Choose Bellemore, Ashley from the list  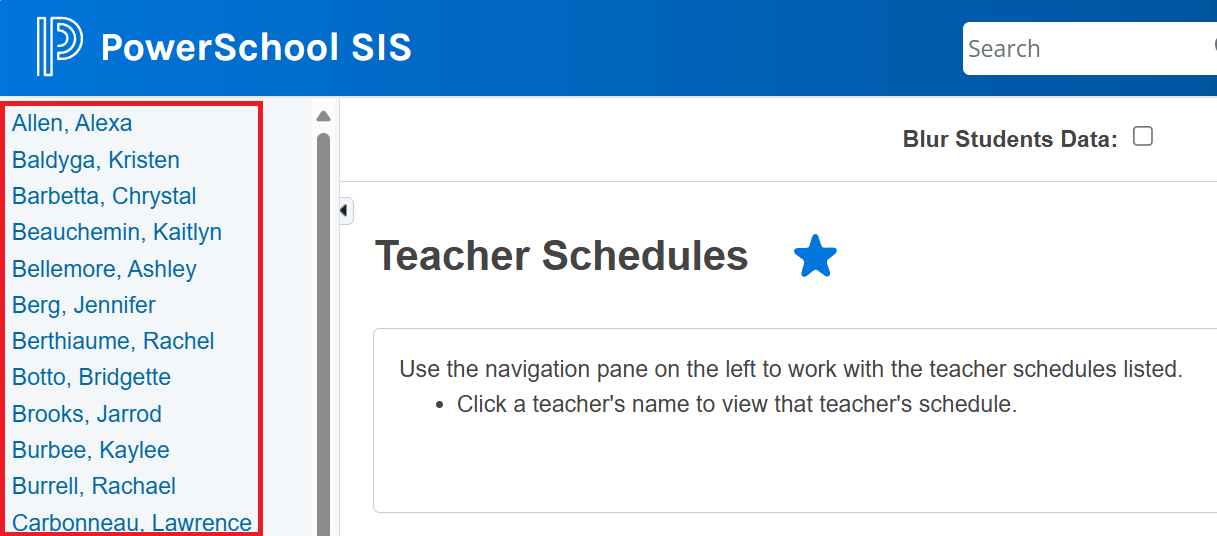click(x=104, y=269)
